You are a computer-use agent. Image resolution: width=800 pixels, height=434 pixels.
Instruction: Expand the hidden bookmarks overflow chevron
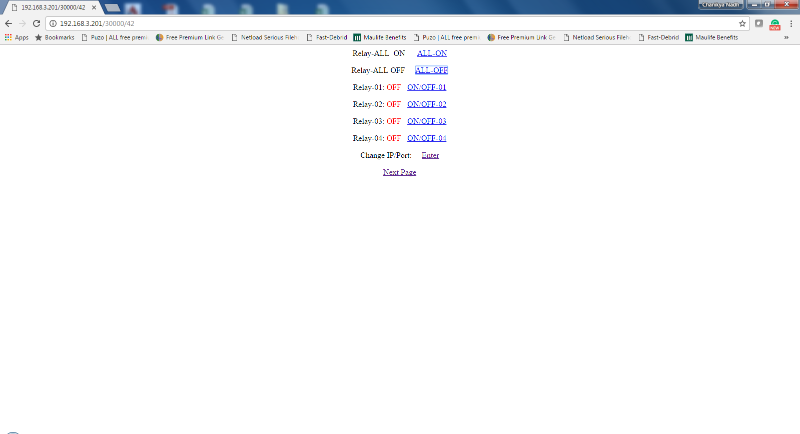tap(786, 37)
